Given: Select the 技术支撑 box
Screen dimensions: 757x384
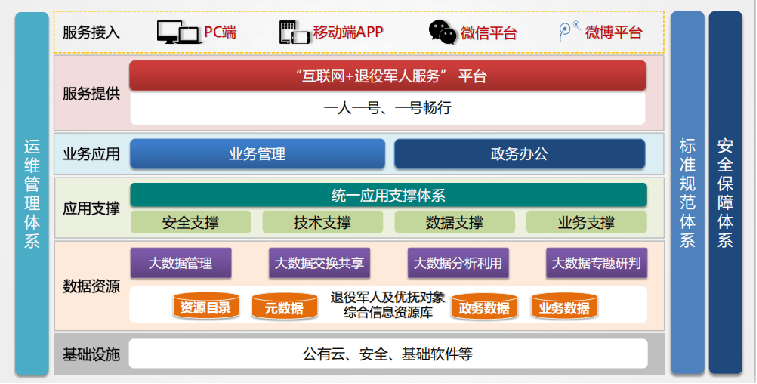Looking at the screenshot, I should click(322, 222).
